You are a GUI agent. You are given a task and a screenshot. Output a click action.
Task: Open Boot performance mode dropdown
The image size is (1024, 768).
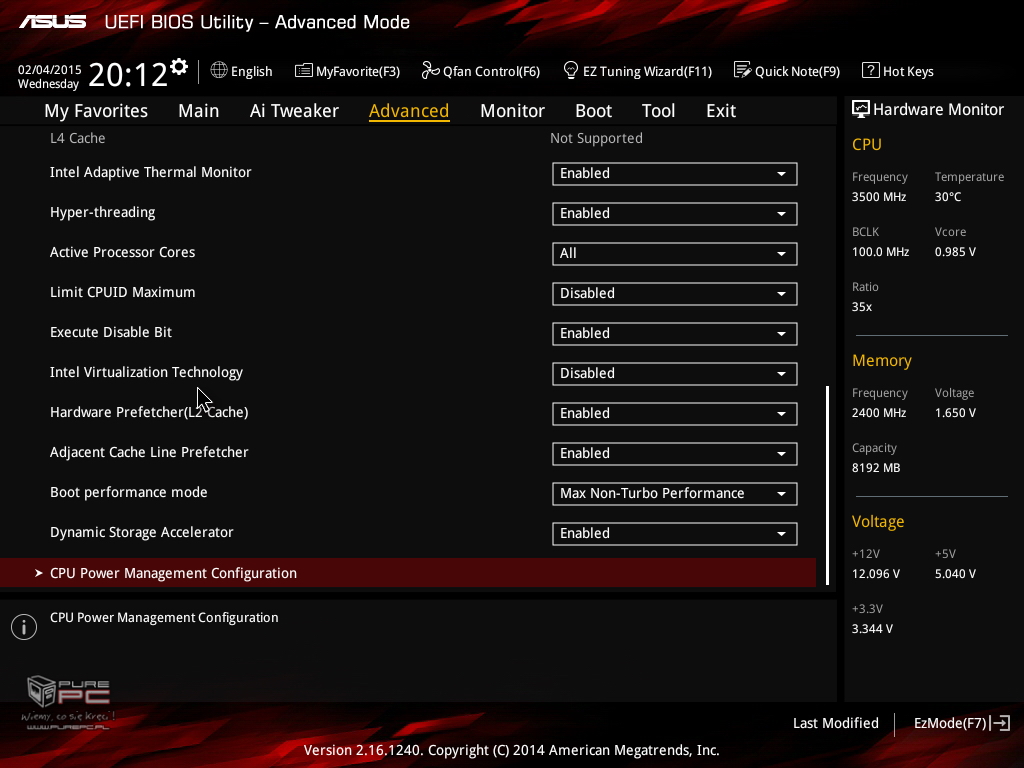tap(675, 494)
